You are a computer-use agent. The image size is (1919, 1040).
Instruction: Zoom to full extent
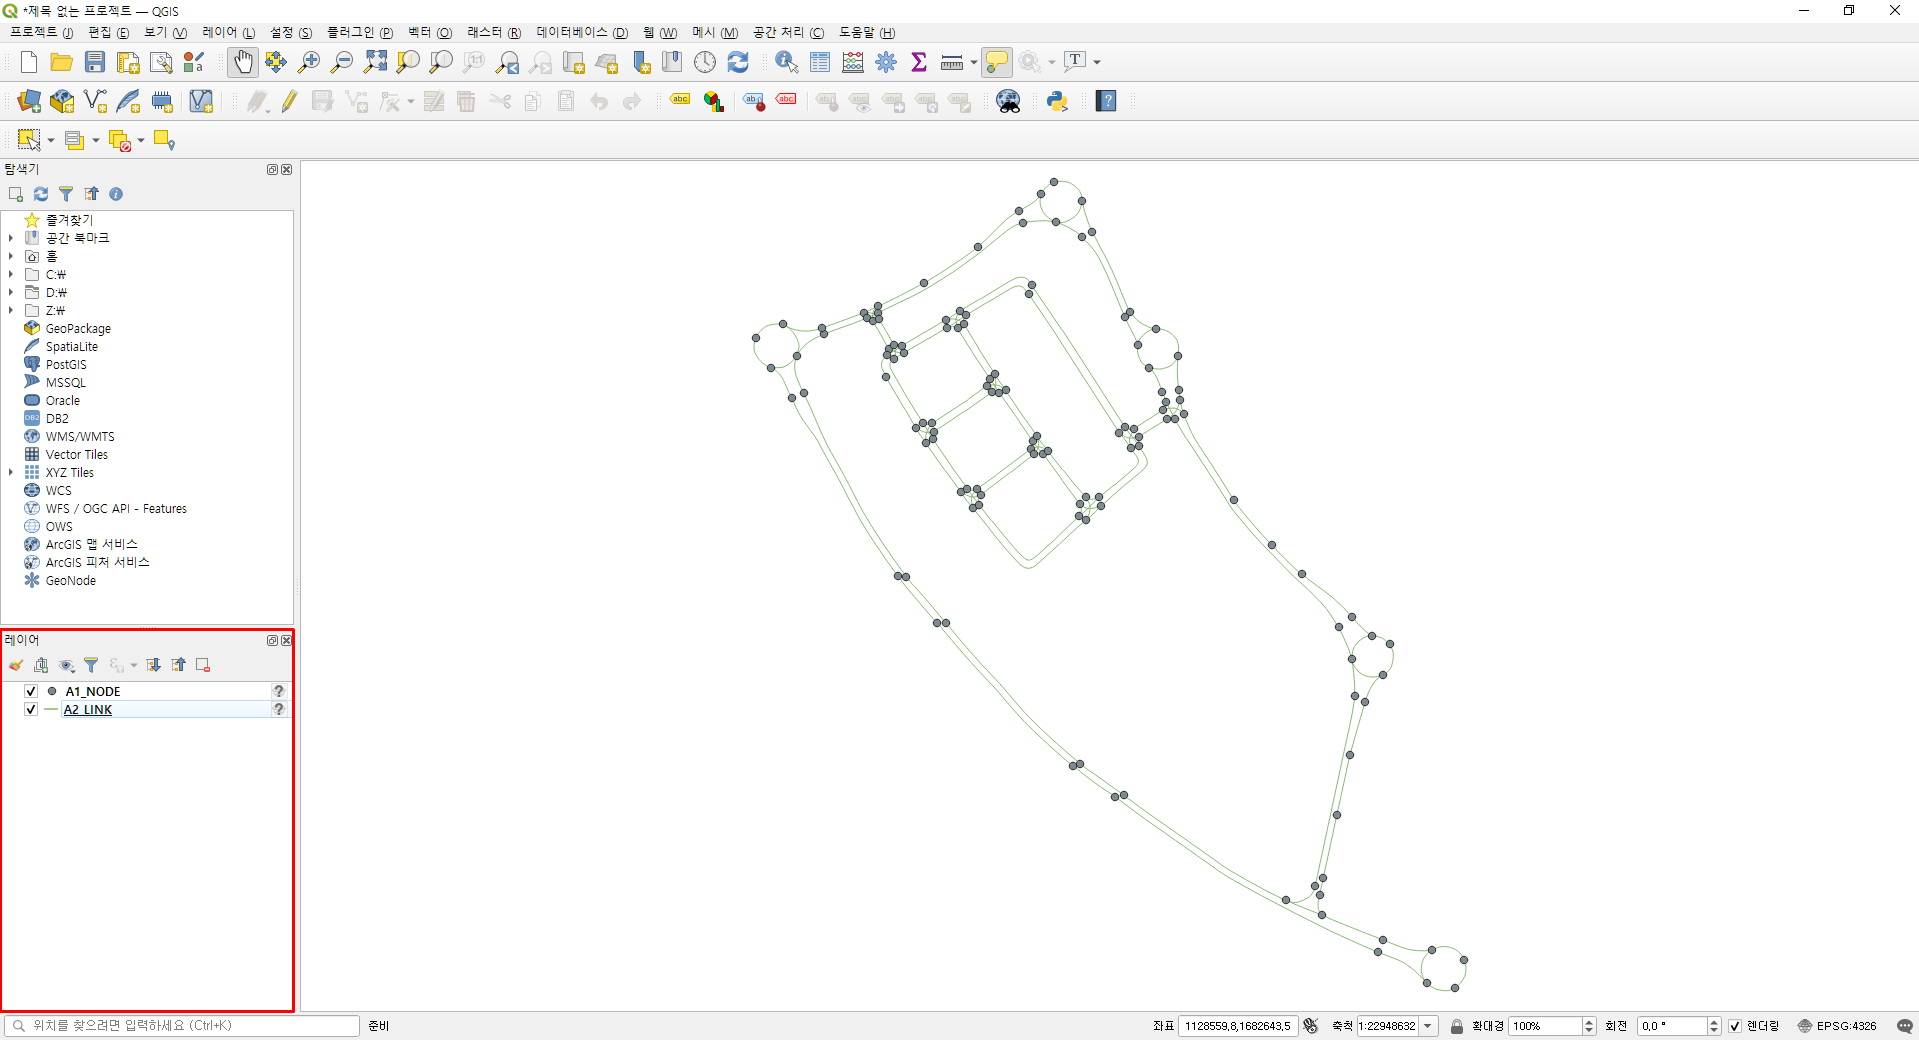click(x=375, y=62)
